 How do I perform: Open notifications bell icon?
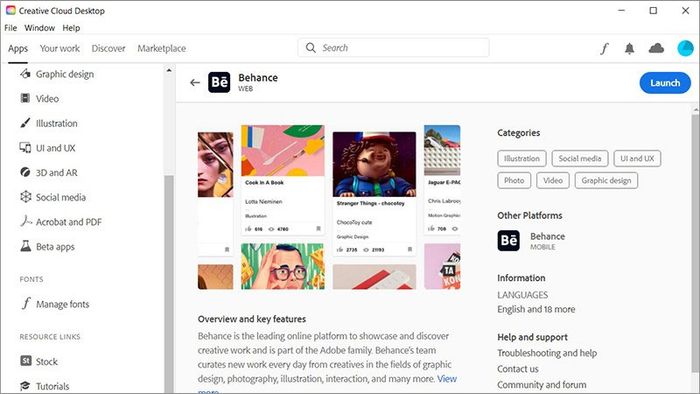coord(629,48)
